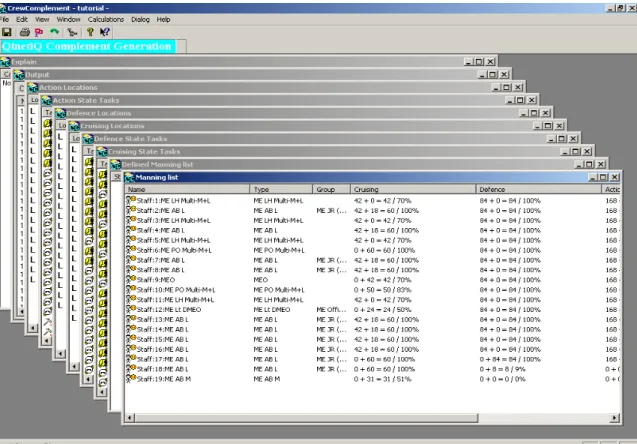The width and height of the screenshot is (637, 444).
Task: Open the Help menu
Action: (163, 19)
